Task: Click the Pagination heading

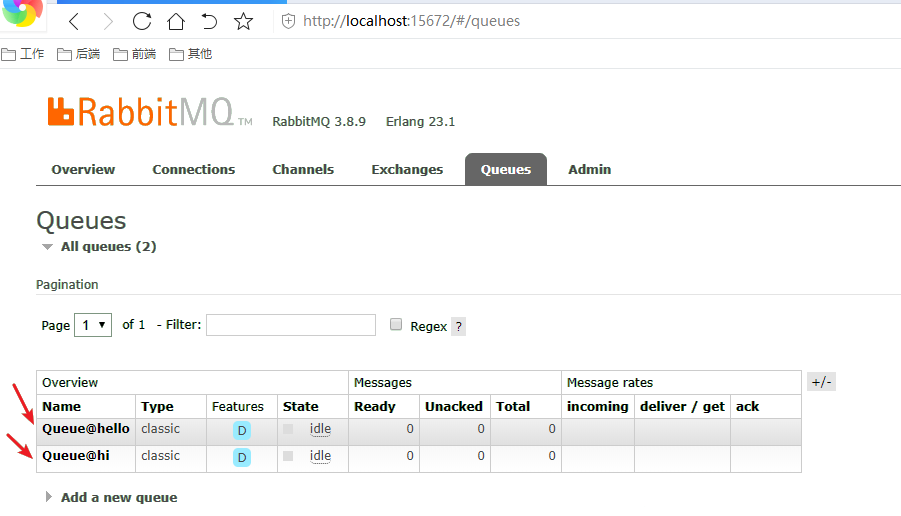Action: tap(67, 285)
